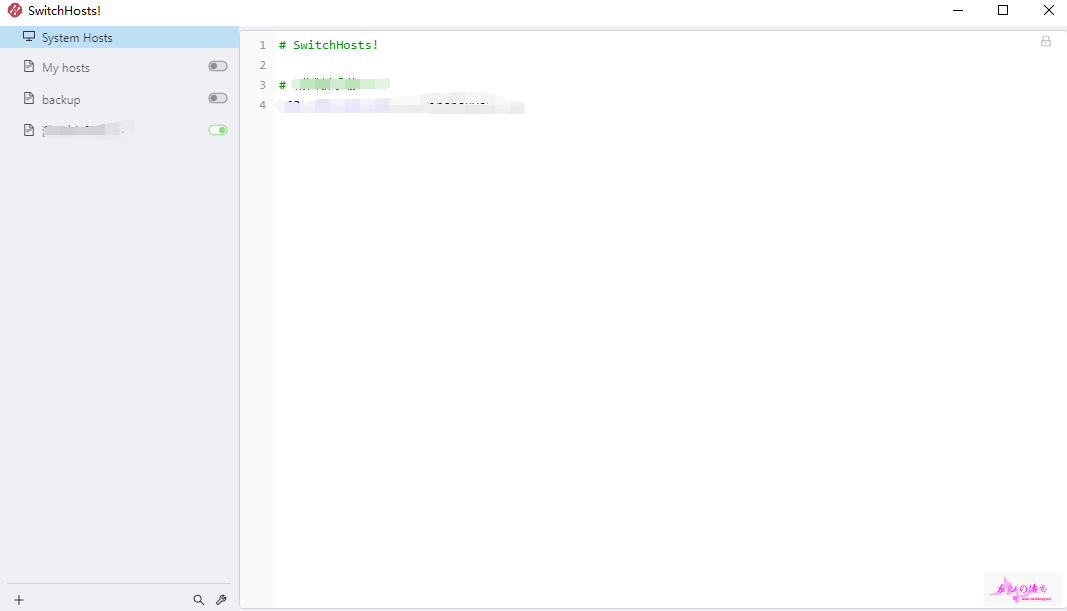Click the "# SwitchHosts!" comment line in editor
1067x611 pixels.
(329, 45)
